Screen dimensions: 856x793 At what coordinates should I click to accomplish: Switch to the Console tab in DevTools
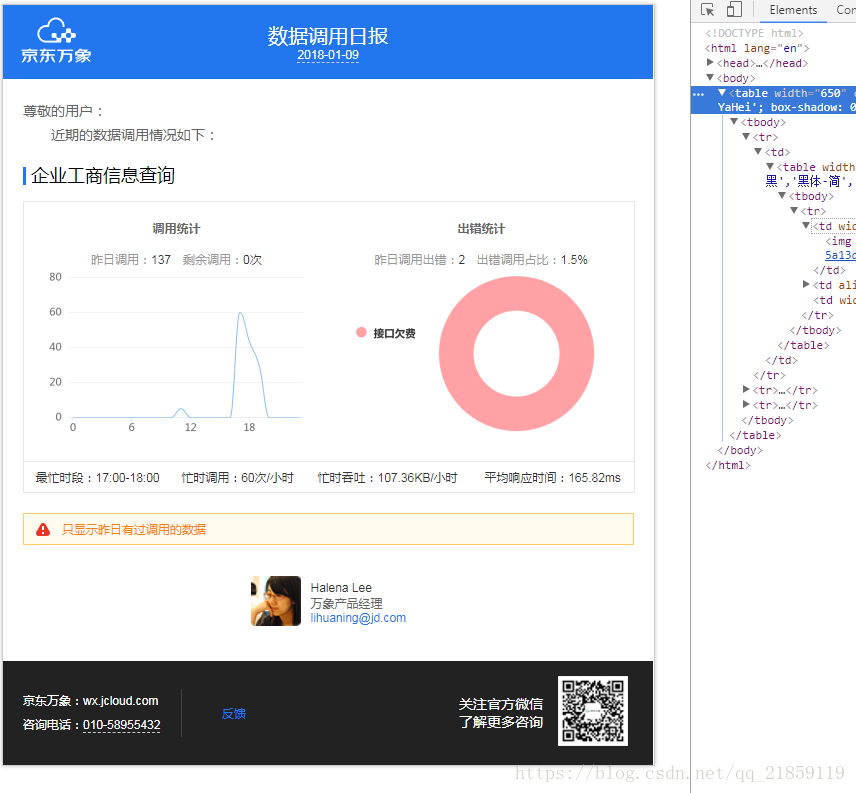click(846, 10)
